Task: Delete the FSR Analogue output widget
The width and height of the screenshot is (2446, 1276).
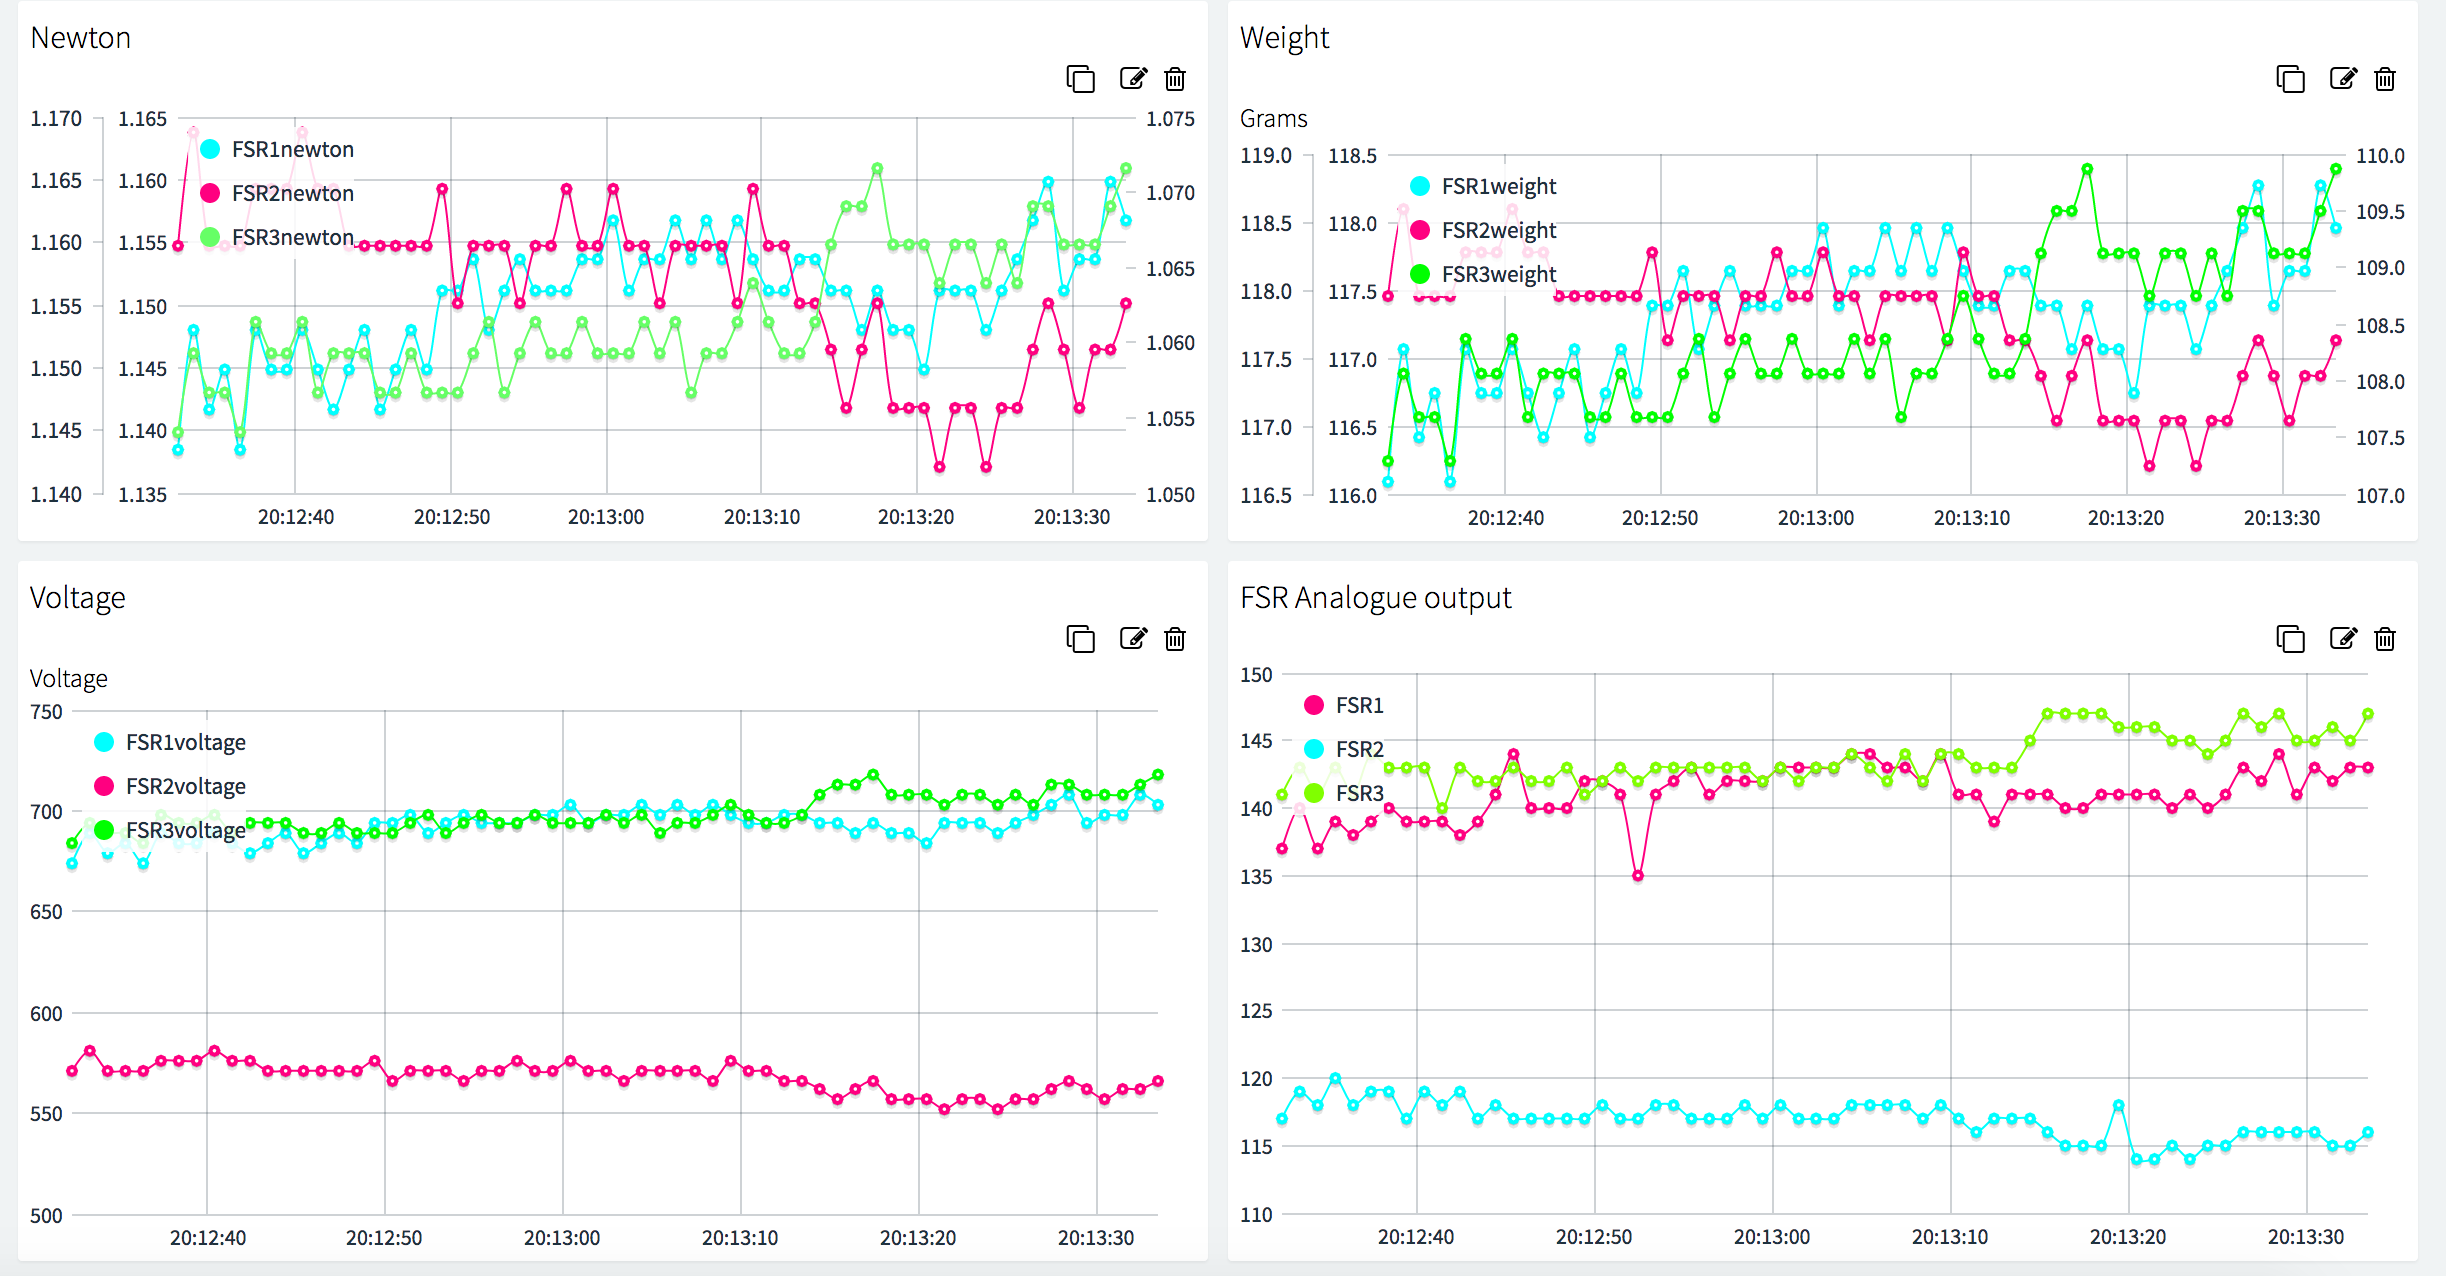Action: (2385, 639)
